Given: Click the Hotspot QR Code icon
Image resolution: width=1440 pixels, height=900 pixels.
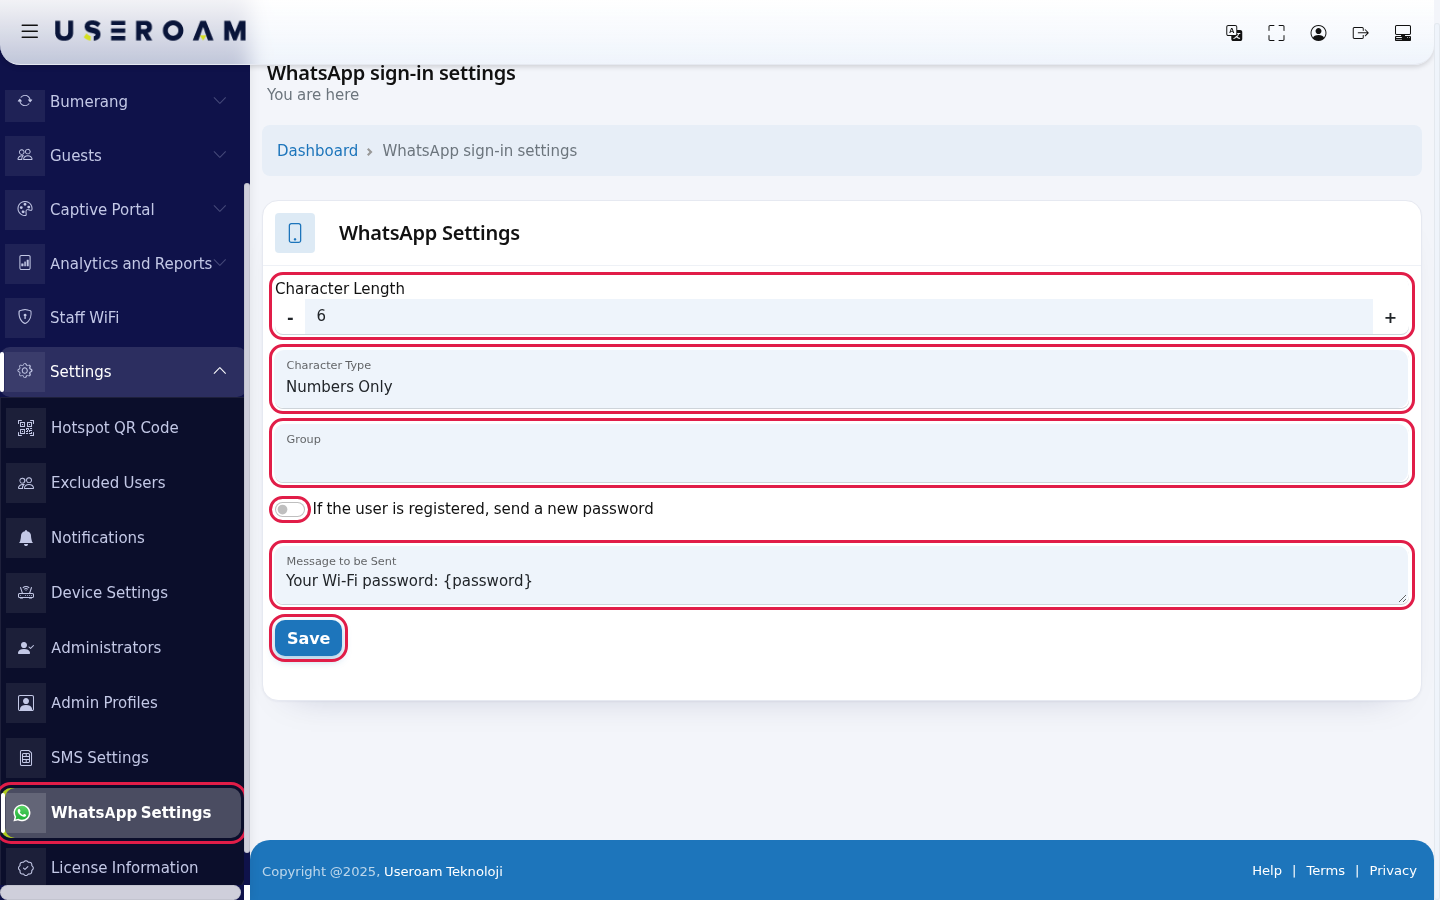Looking at the screenshot, I should pyautogui.click(x=26, y=428).
